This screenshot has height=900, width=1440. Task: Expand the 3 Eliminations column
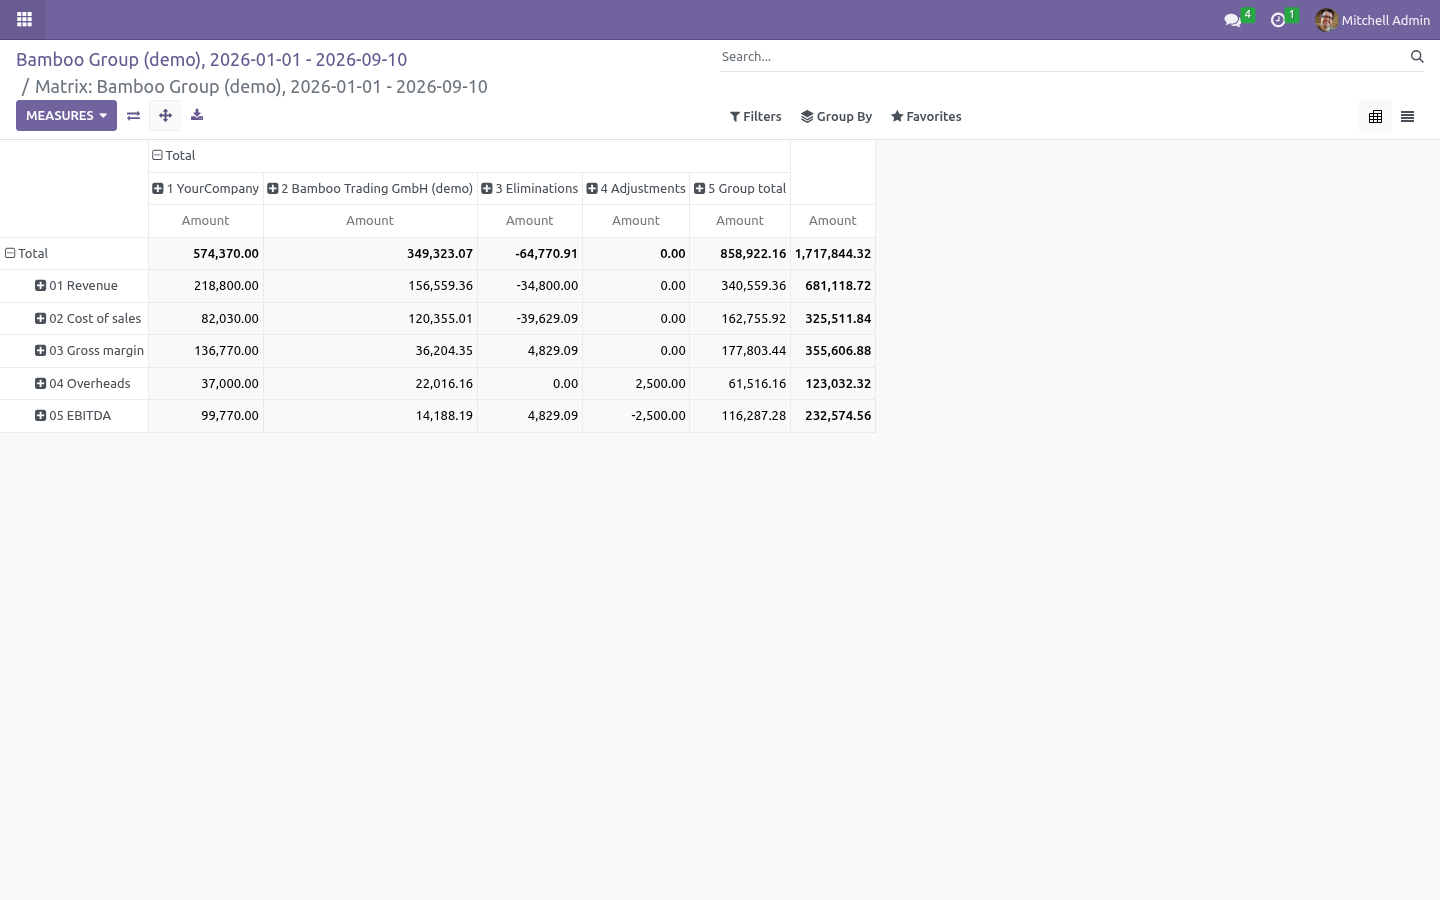point(530,188)
